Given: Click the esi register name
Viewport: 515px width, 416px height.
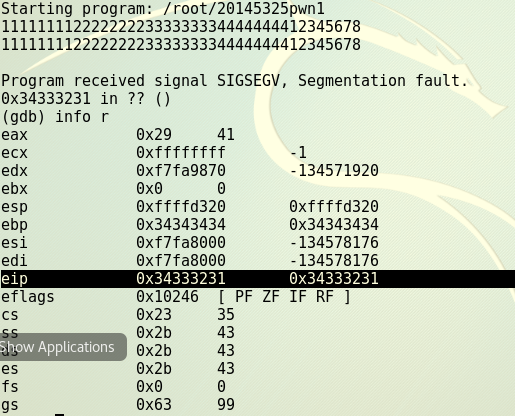Looking at the screenshot, I should [14, 243].
